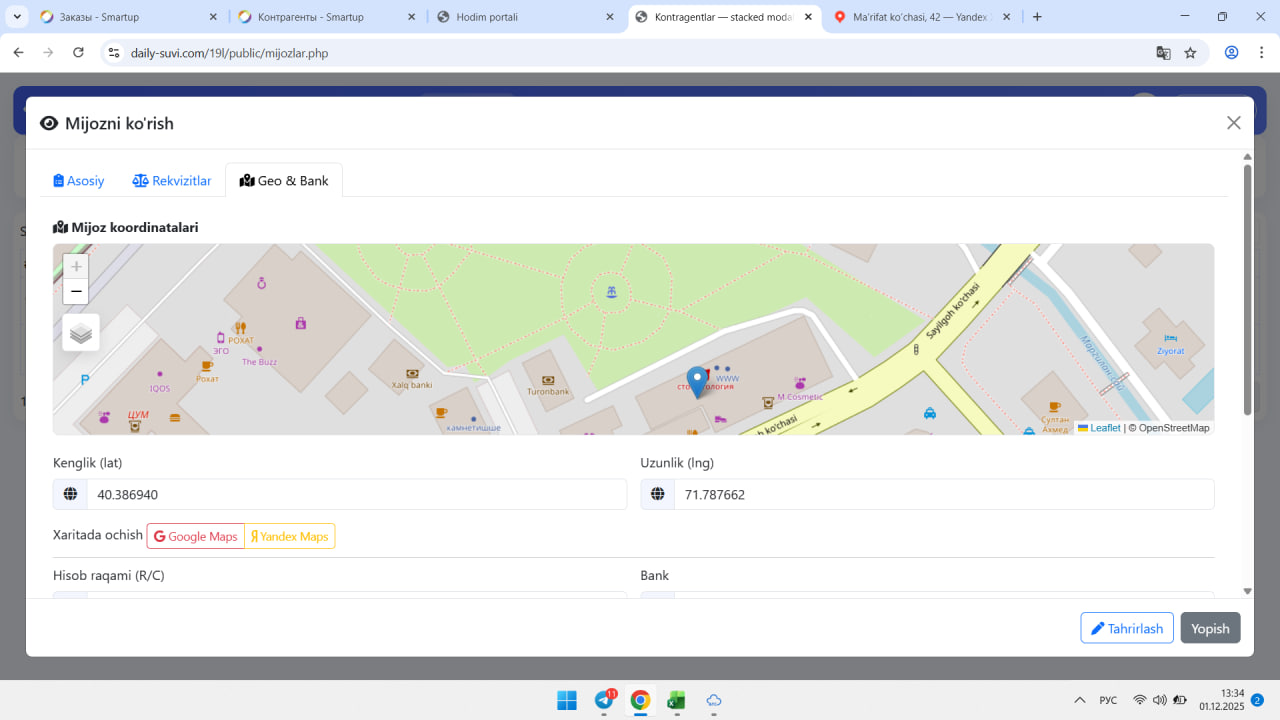Zoom in on the map
Viewport: 1280px width, 720px height.
click(x=76, y=267)
